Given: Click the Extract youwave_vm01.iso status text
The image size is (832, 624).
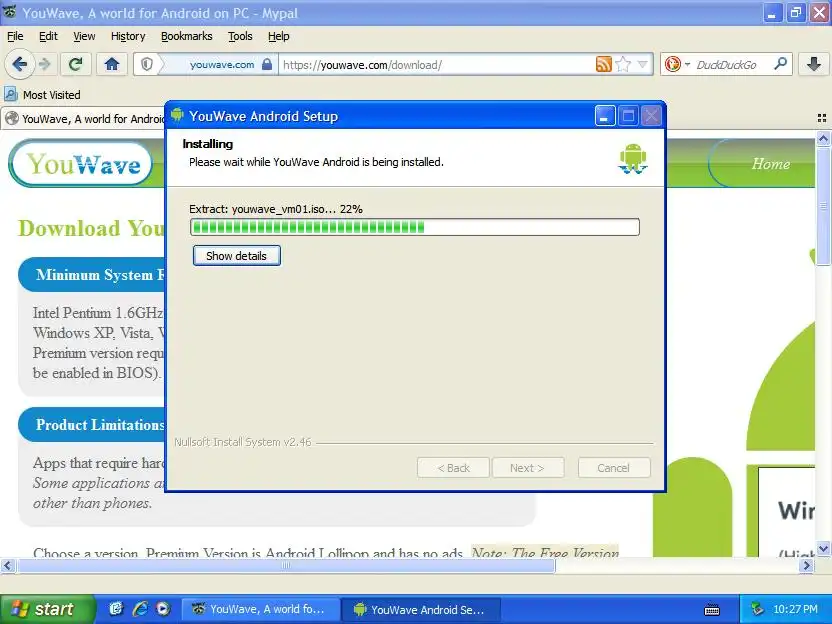Looking at the screenshot, I should 276,209.
